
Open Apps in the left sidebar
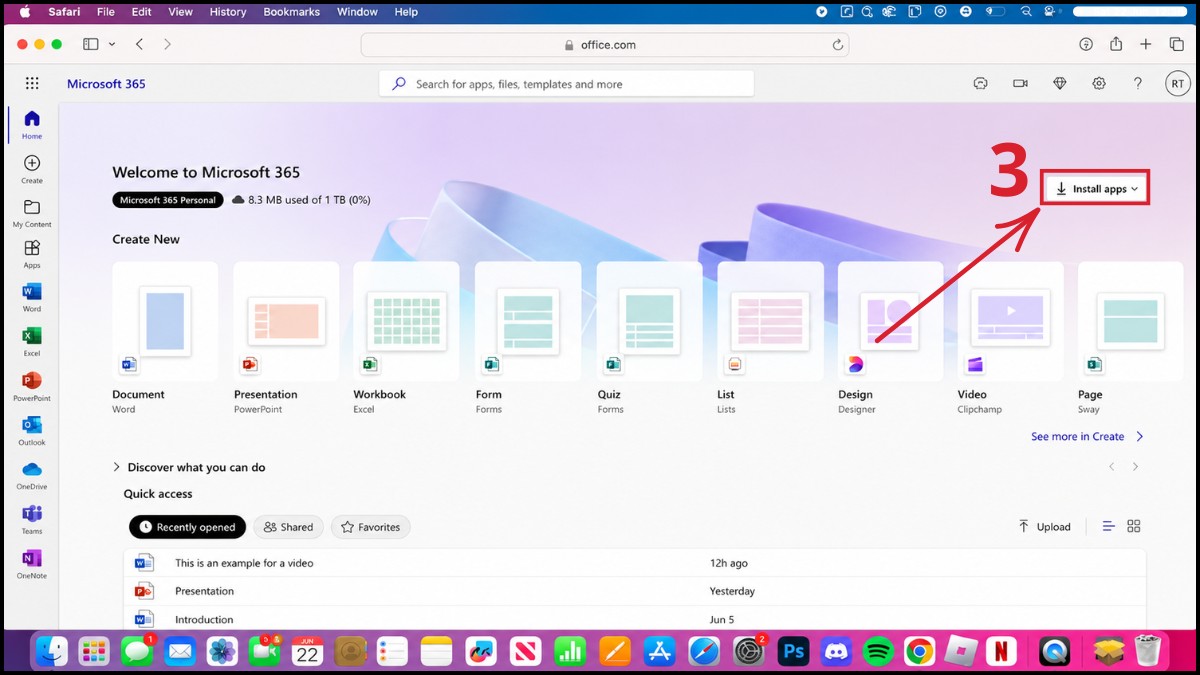[32, 254]
